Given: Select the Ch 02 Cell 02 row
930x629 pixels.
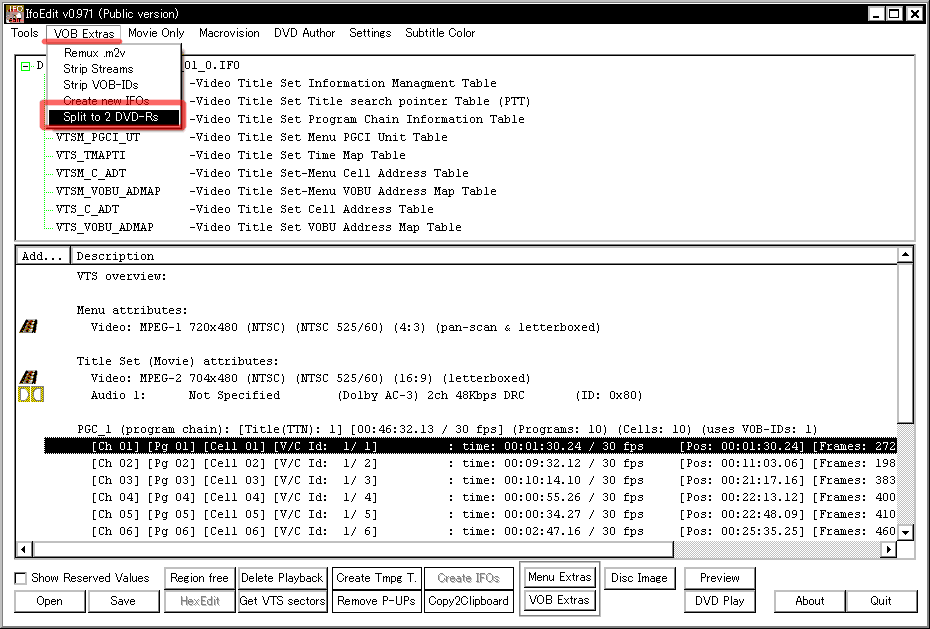Looking at the screenshot, I should tap(470, 463).
